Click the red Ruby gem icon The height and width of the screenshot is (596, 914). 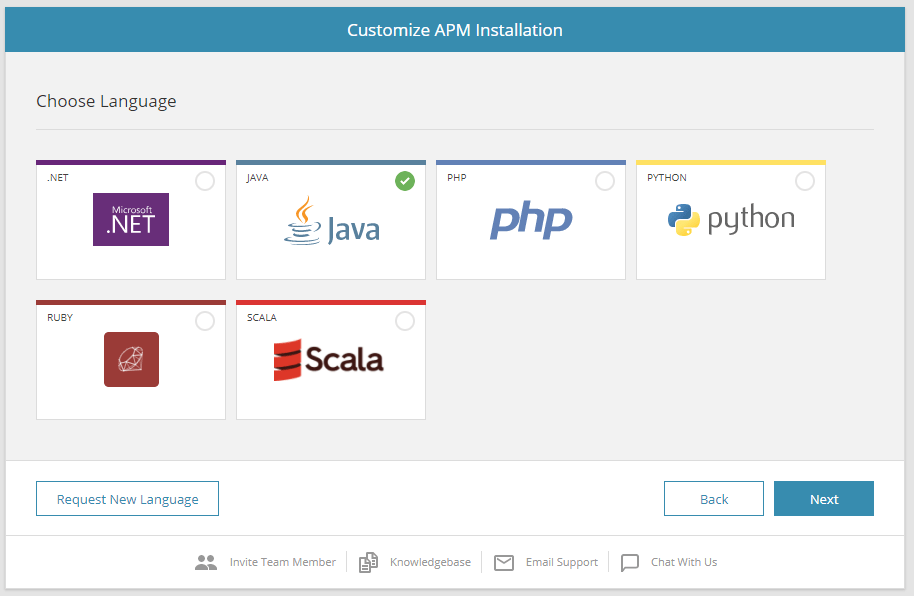pos(131,359)
